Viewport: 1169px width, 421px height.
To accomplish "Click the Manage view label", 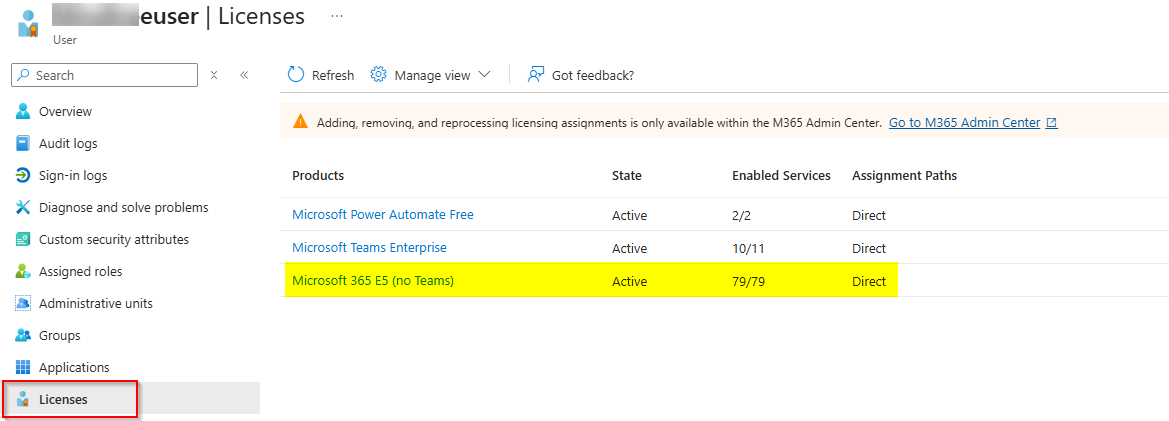I will [432, 75].
